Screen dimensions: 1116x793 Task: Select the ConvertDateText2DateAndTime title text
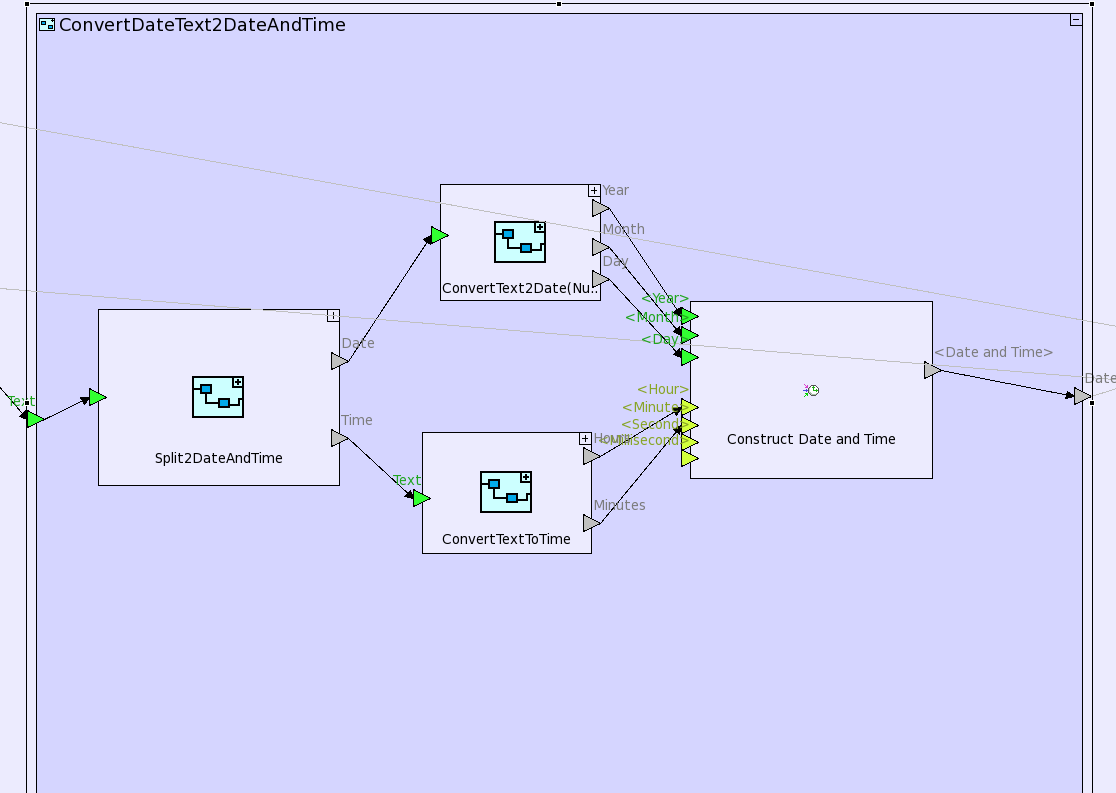(x=202, y=25)
